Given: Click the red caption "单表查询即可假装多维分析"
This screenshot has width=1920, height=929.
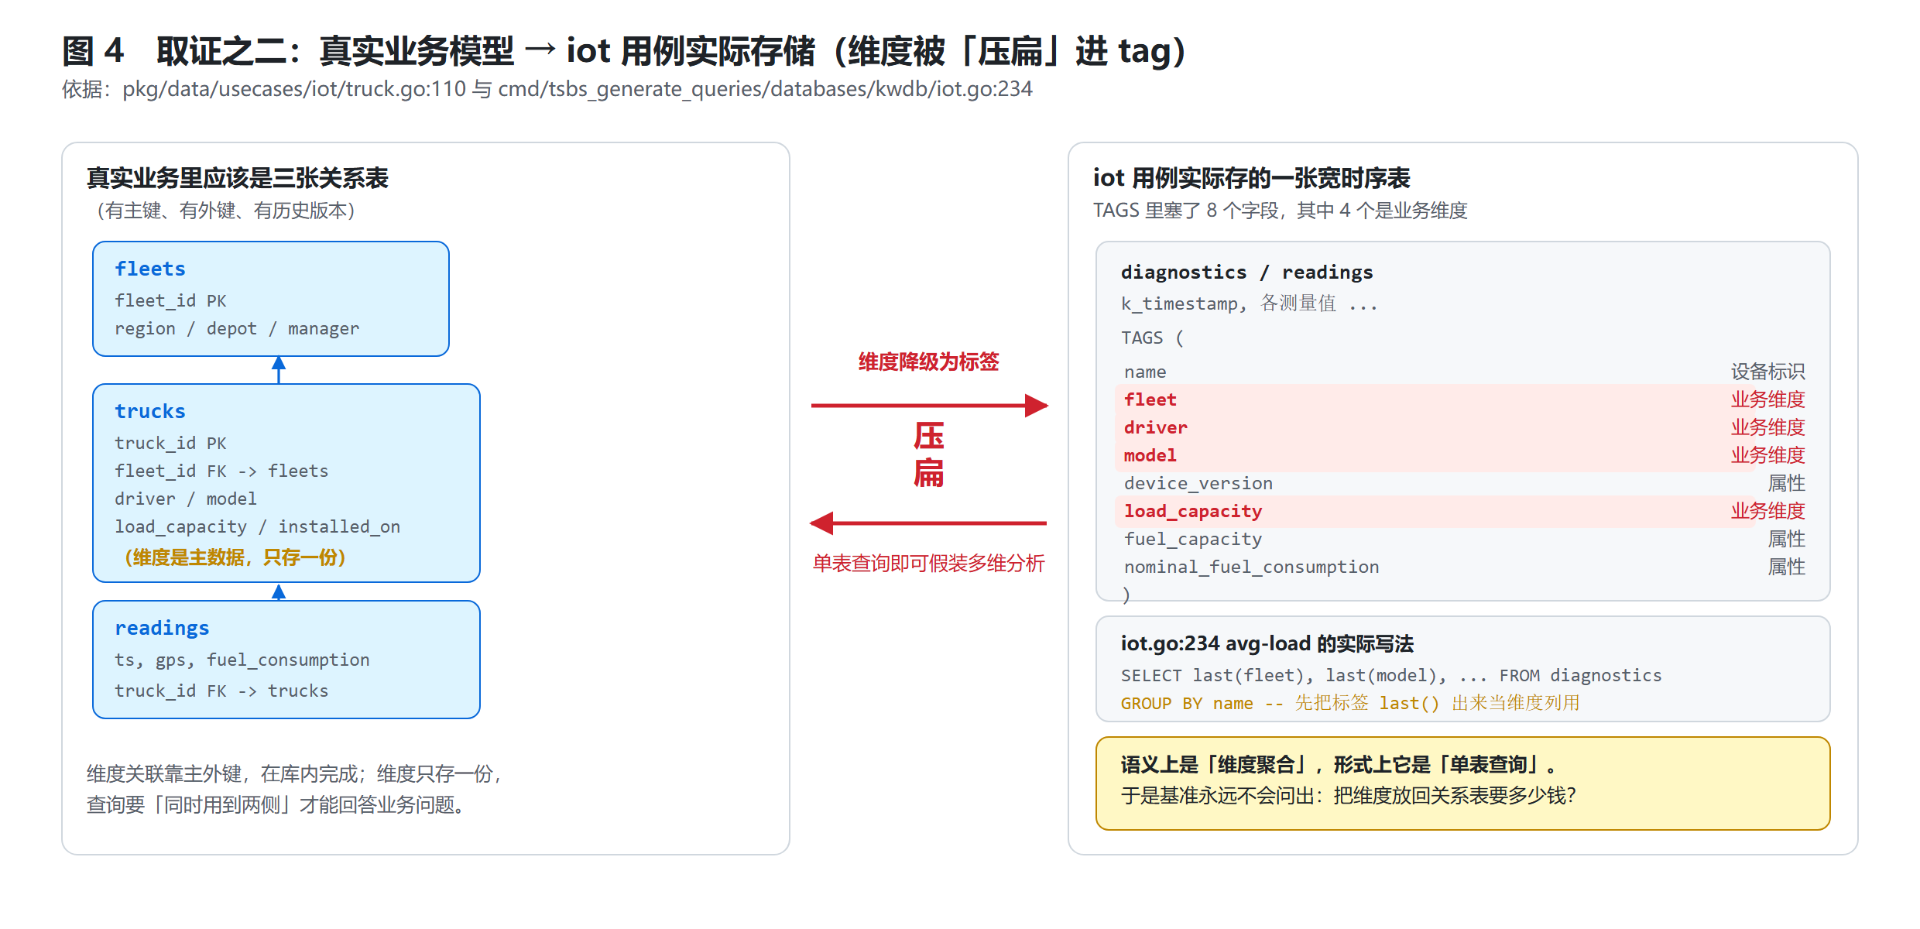Looking at the screenshot, I should tap(929, 563).
